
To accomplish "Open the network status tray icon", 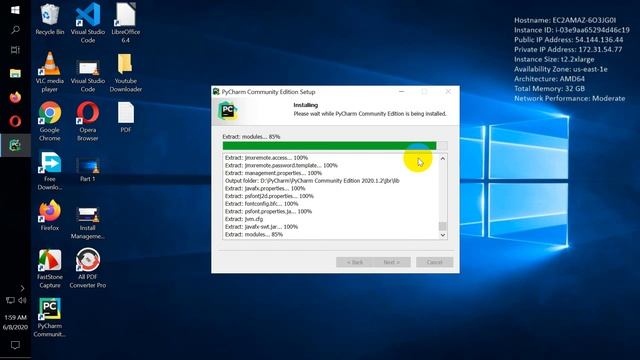I will tap(10, 300).
